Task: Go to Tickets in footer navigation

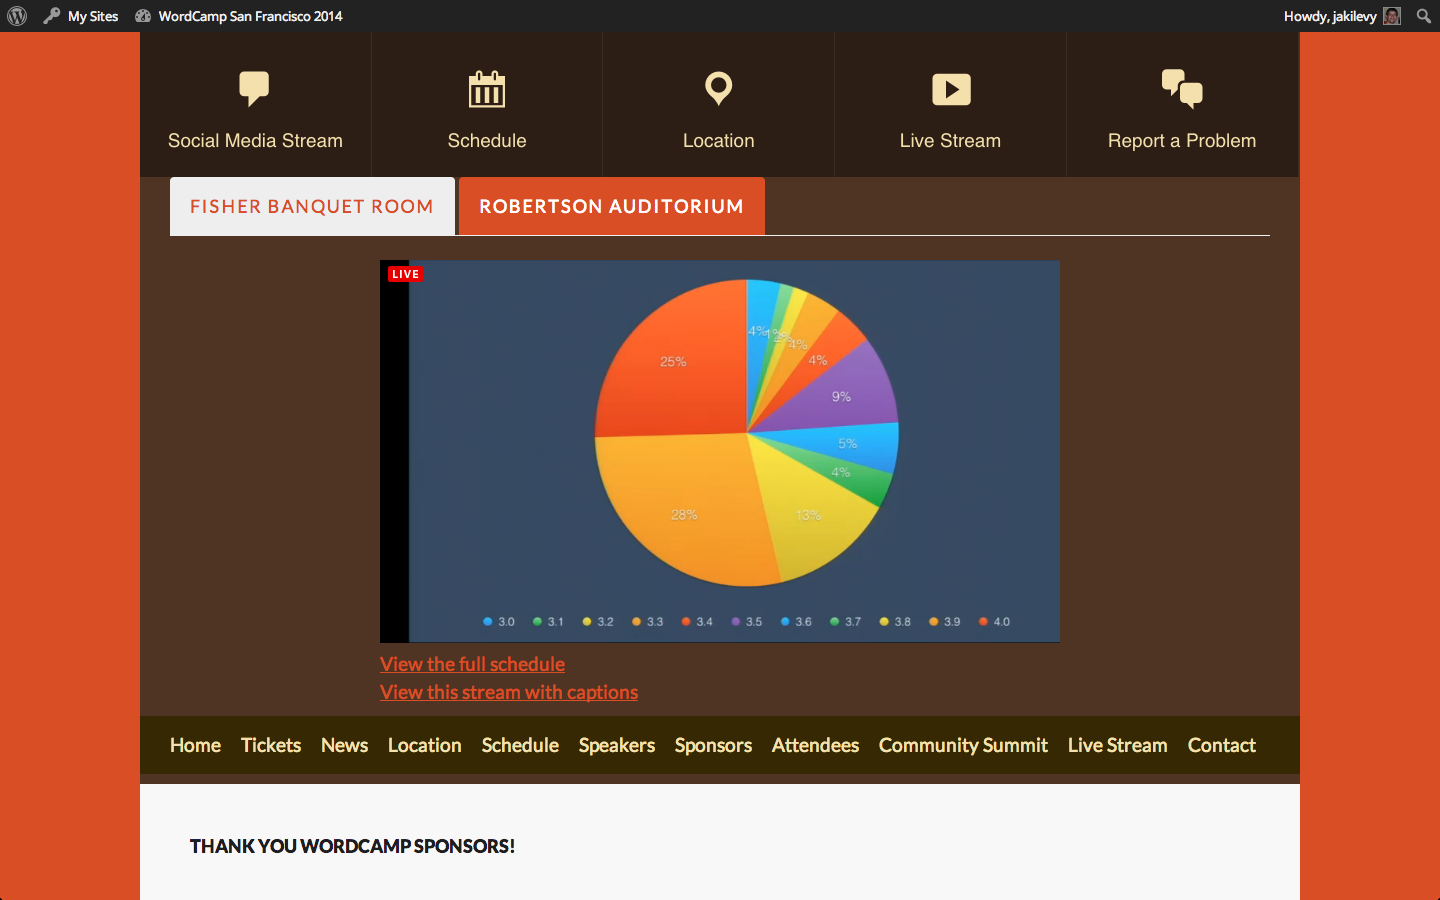Action: 271,745
